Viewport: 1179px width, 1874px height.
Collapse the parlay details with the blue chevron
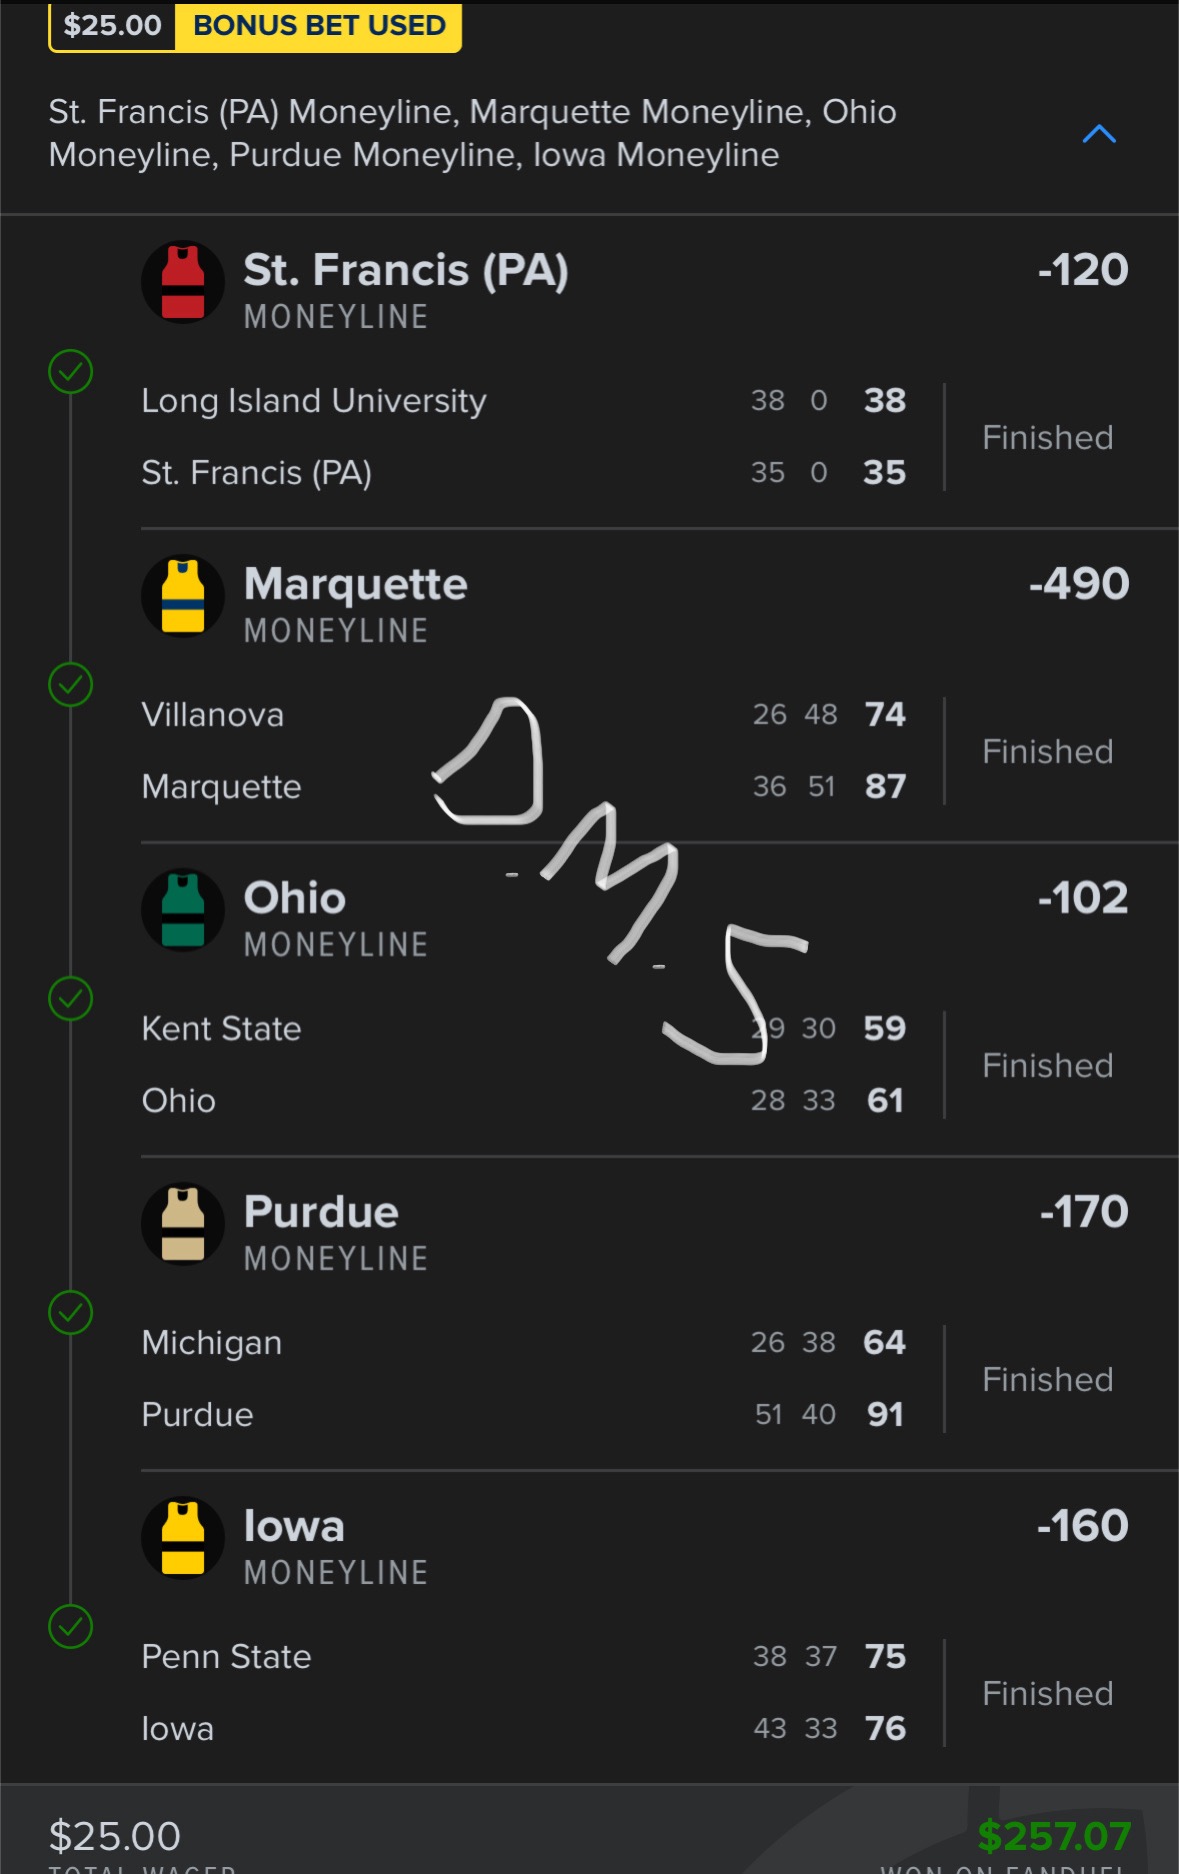tap(1099, 134)
